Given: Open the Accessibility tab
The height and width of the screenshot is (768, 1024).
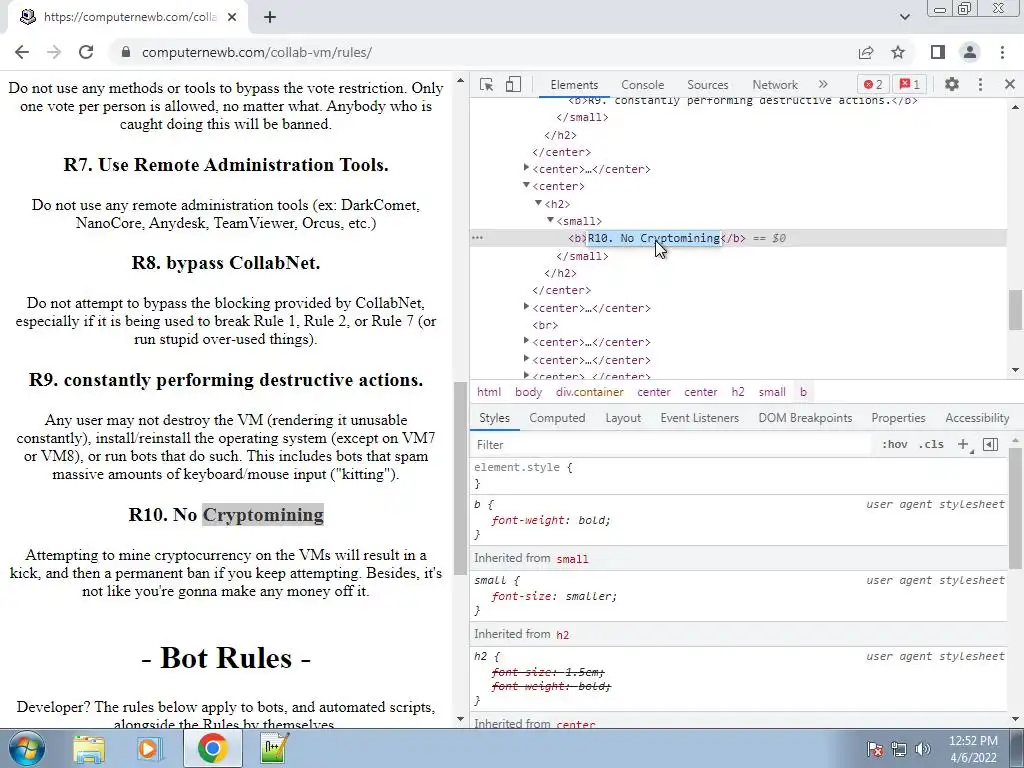Looking at the screenshot, I should (x=977, y=418).
